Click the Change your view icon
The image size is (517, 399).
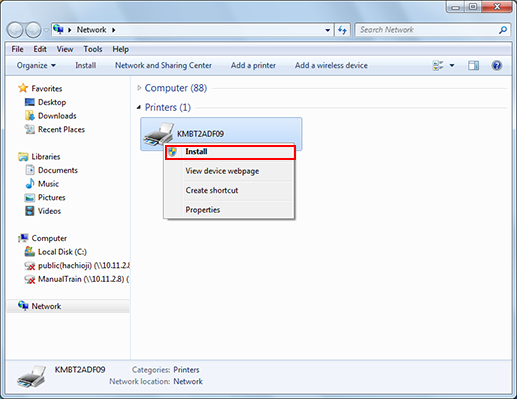pyautogui.click(x=438, y=65)
